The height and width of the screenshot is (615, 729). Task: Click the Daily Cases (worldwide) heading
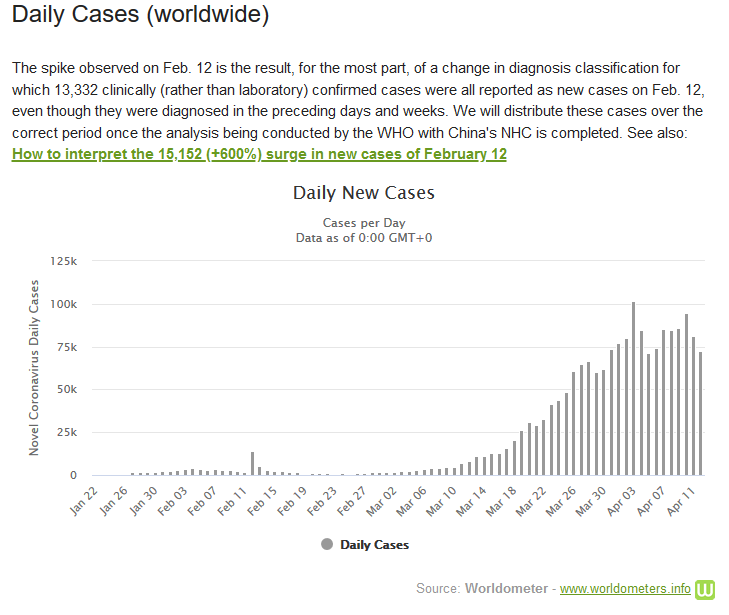pos(141,17)
